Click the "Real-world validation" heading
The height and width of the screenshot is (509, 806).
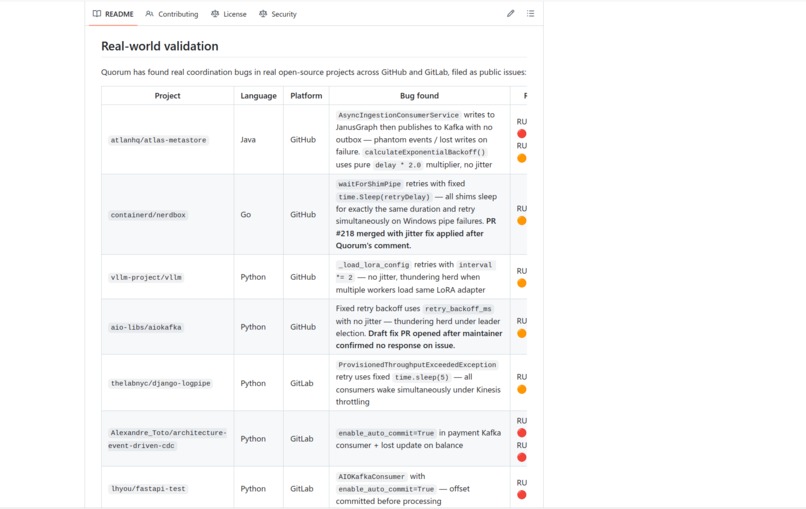[160, 46]
